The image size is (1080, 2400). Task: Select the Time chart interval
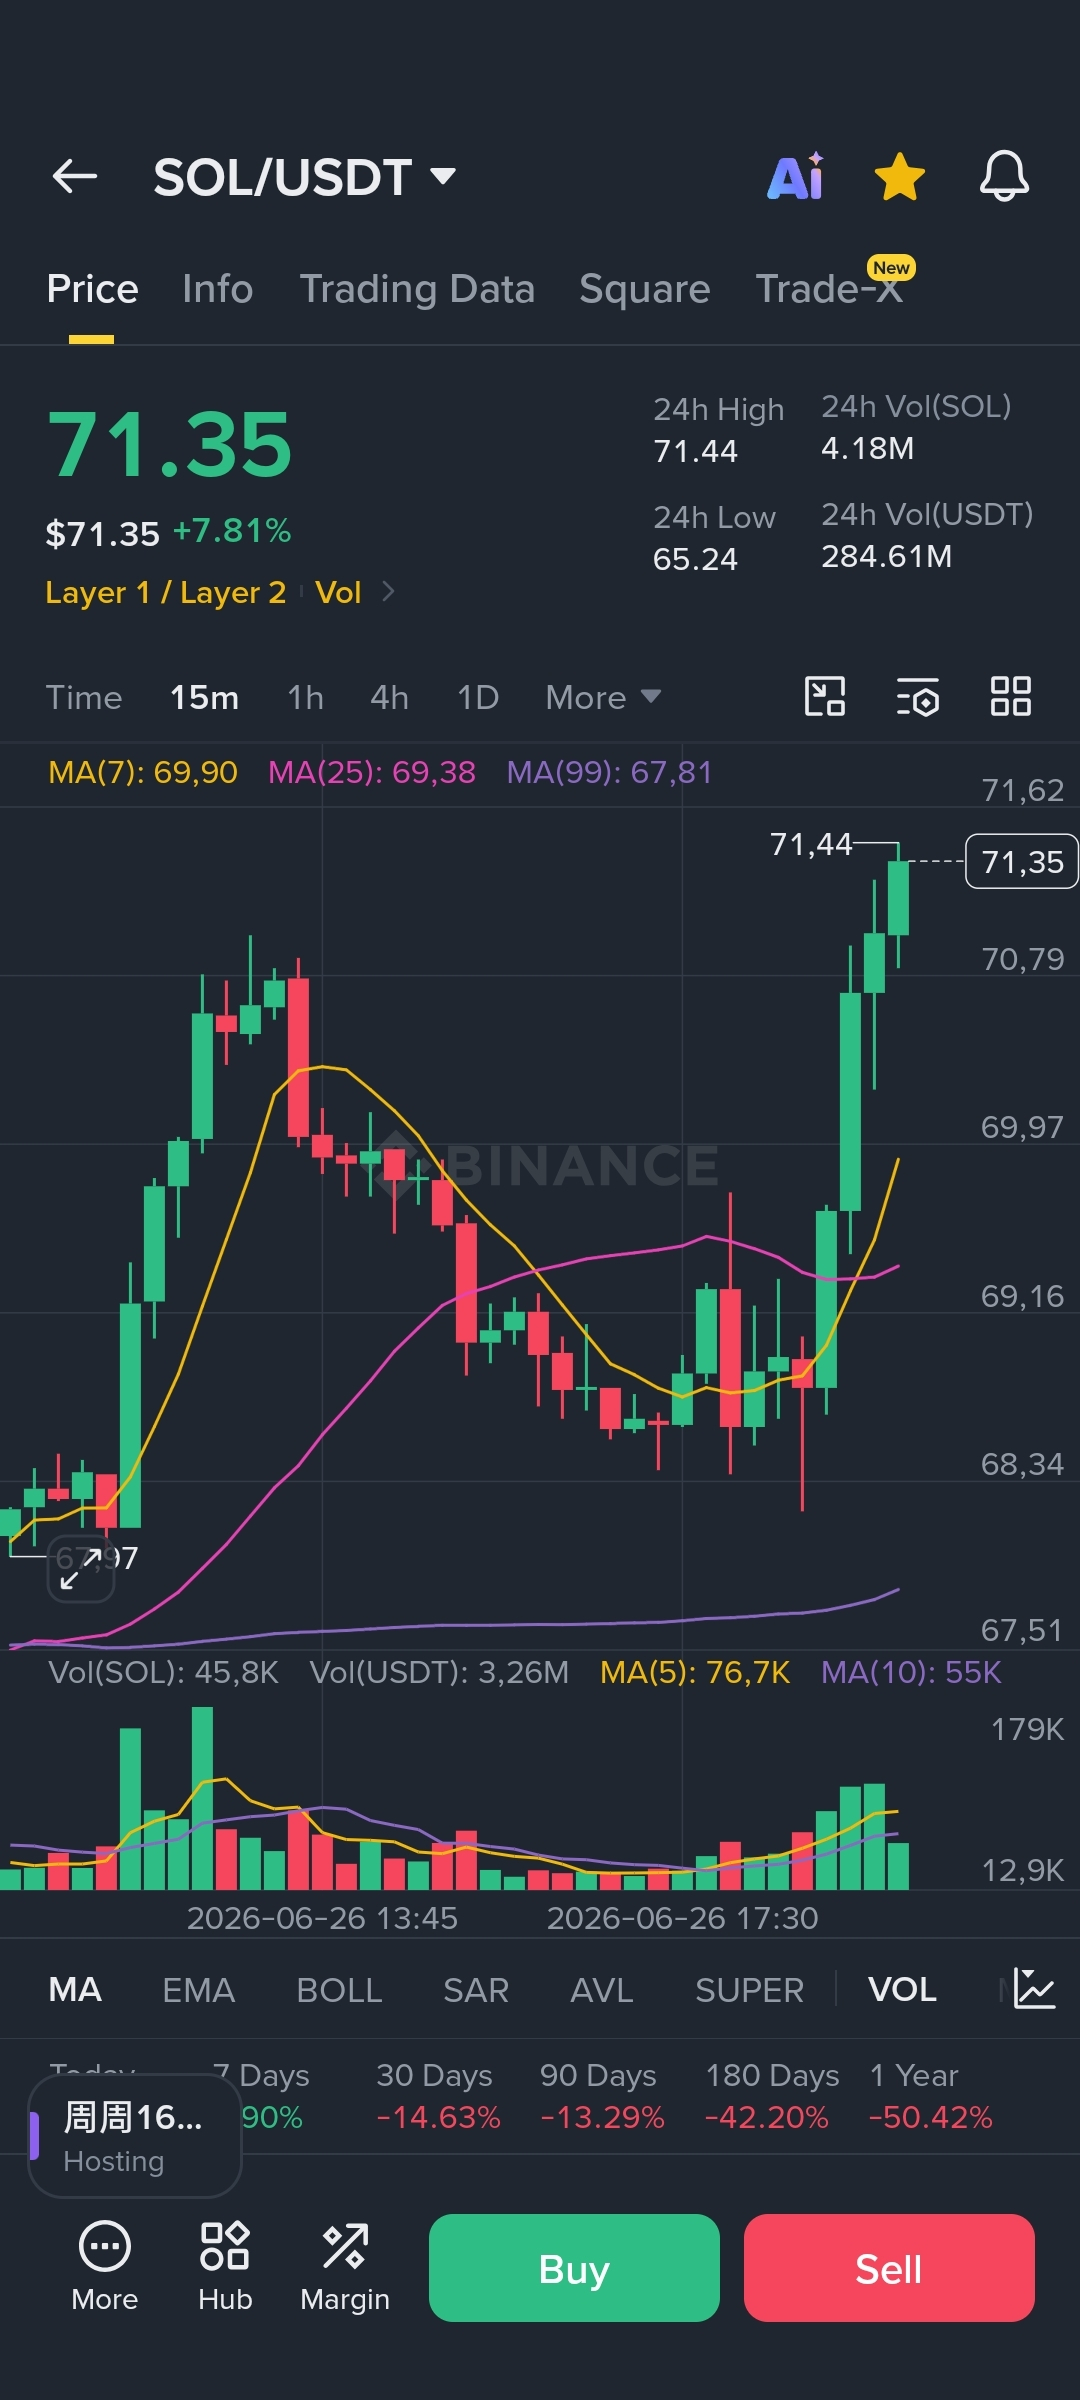(x=84, y=697)
